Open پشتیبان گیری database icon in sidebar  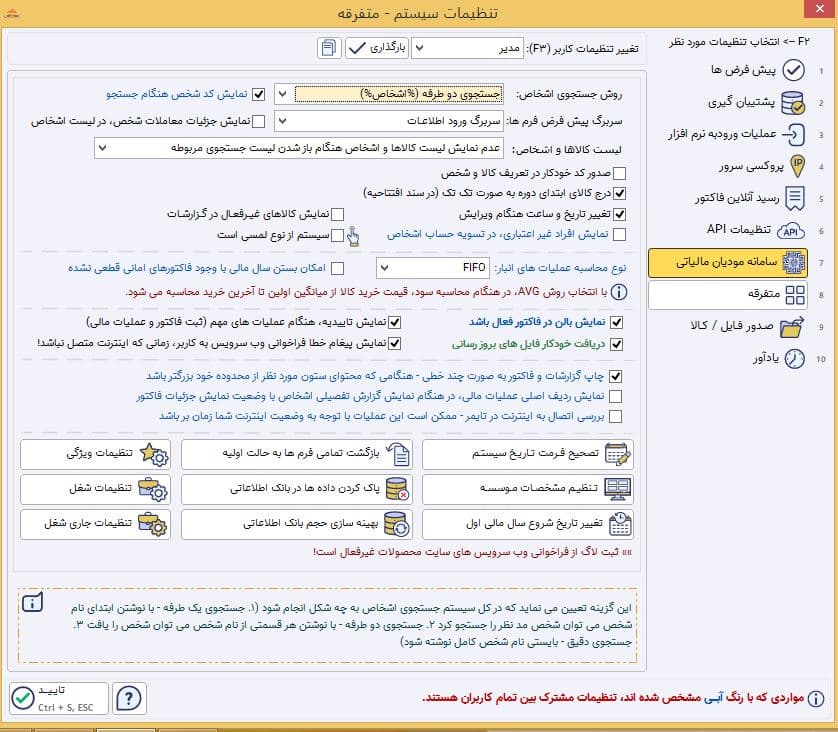tap(793, 103)
